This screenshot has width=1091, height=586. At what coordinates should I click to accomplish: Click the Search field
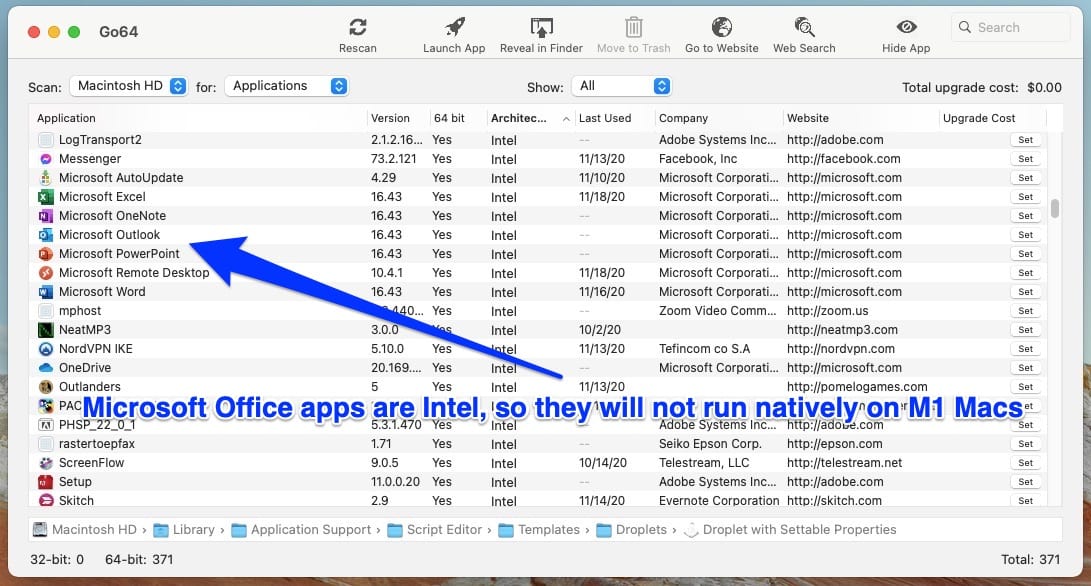coord(1010,27)
